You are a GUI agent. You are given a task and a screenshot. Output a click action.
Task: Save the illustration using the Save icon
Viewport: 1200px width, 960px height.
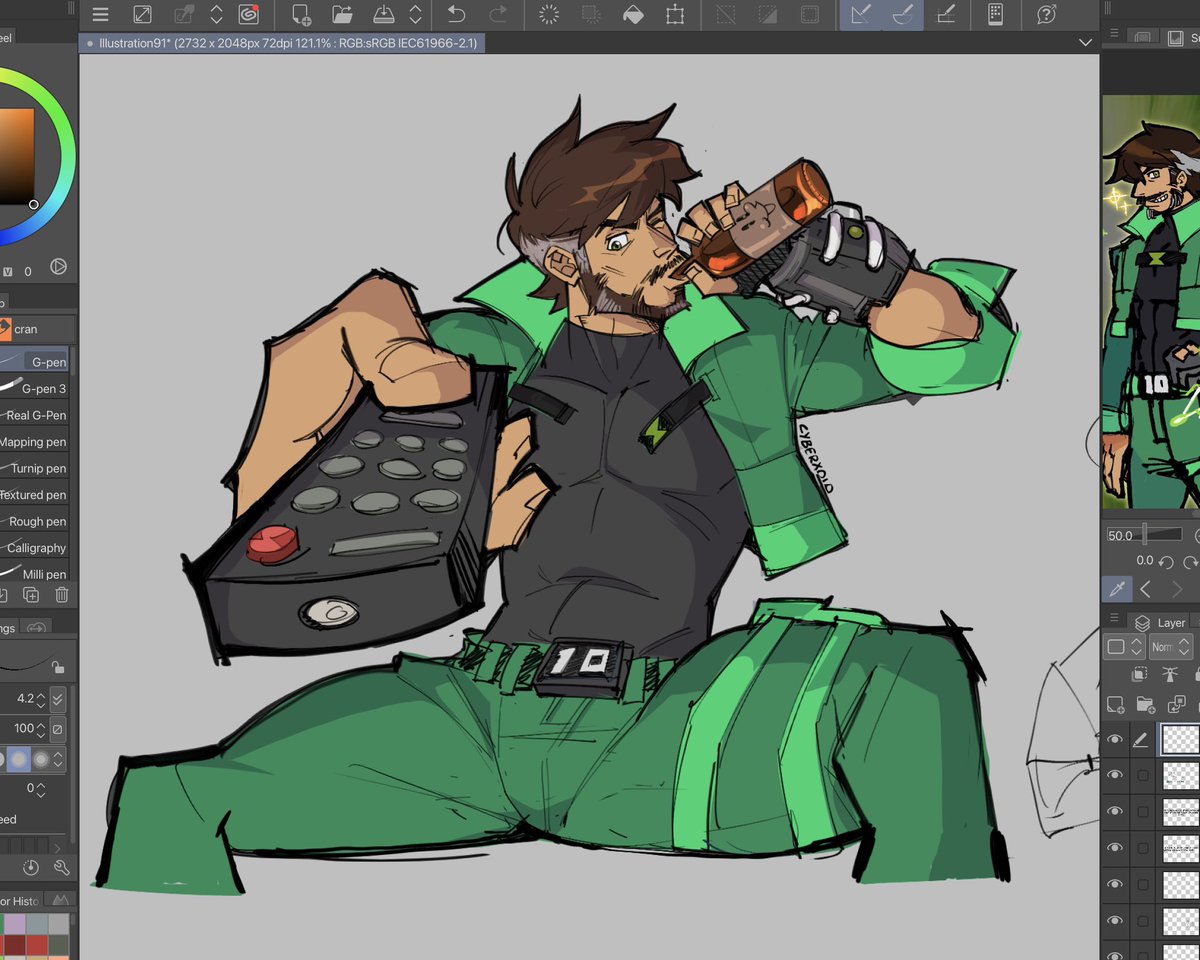tap(384, 14)
